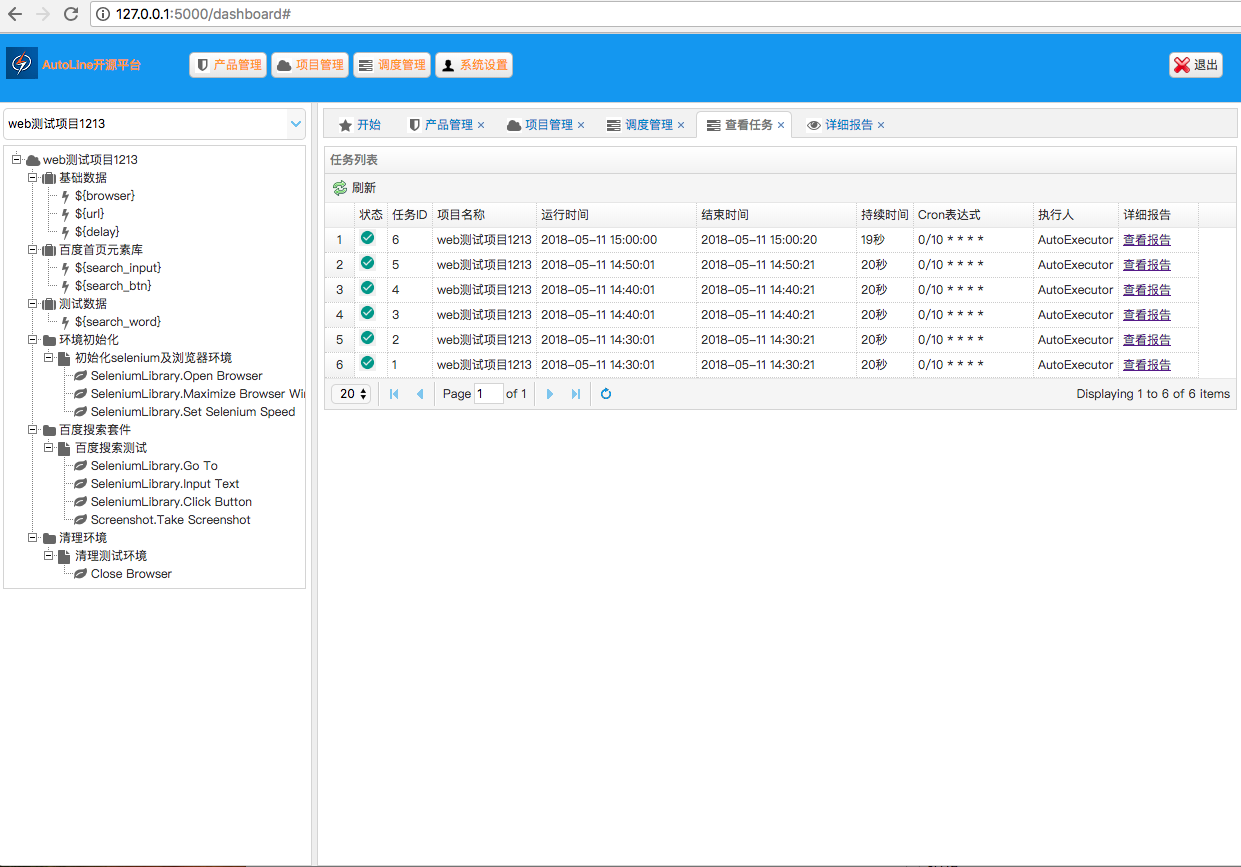Collapse the 百度首页元素库 tree node
1241x867 pixels.
[x=33, y=249]
